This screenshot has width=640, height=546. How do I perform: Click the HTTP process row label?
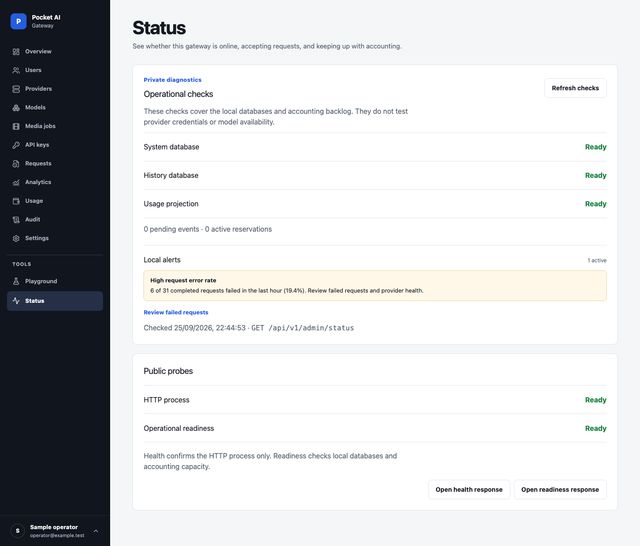(166, 400)
